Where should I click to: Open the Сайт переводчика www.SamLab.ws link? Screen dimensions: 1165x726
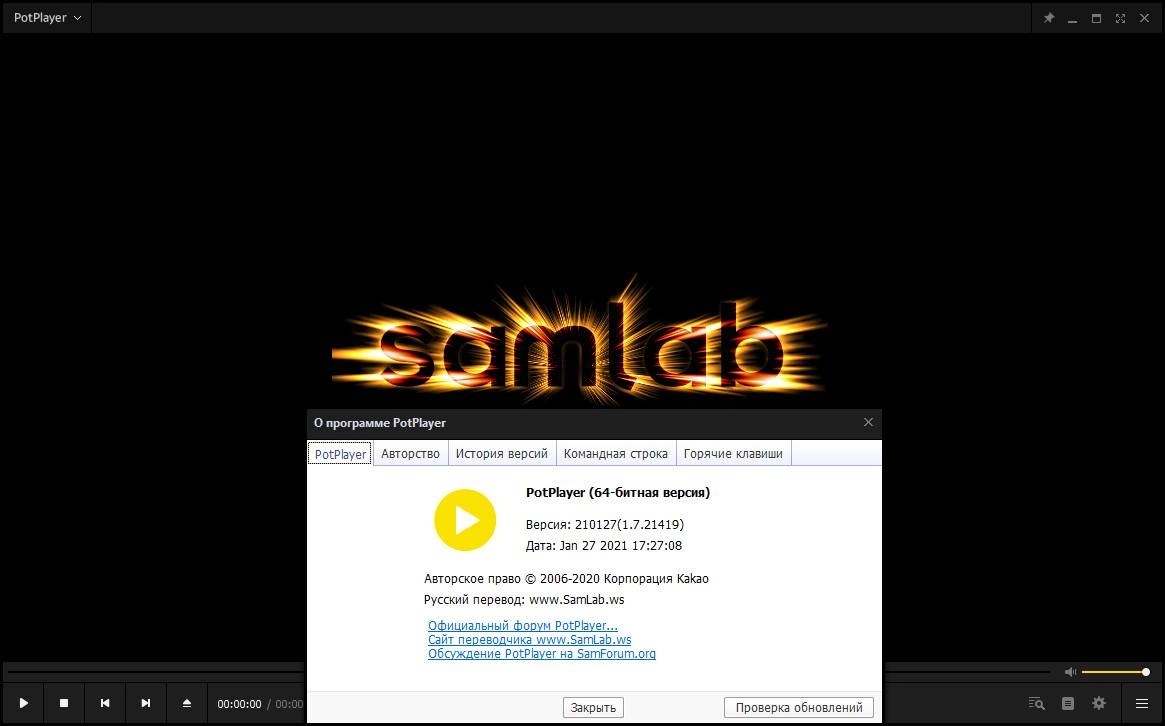(x=530, y=640)
